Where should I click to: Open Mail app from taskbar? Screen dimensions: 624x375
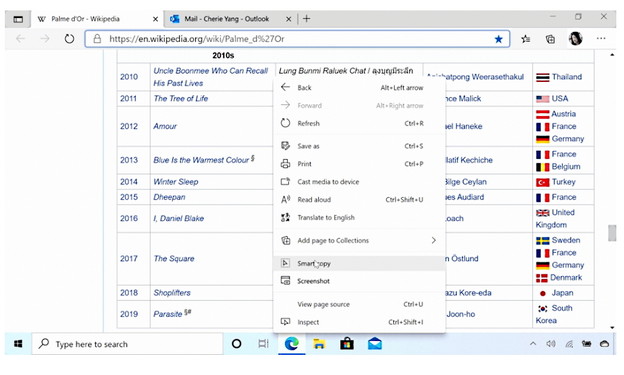[x=374, y=344]
